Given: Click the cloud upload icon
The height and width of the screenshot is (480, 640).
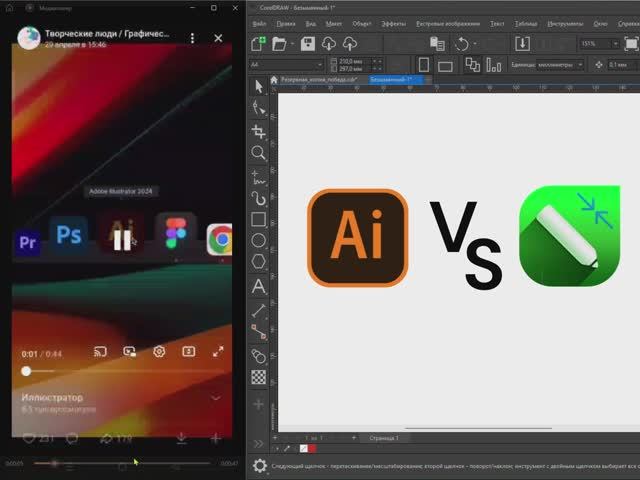Looking at the screenshot, I should [350, 43].
